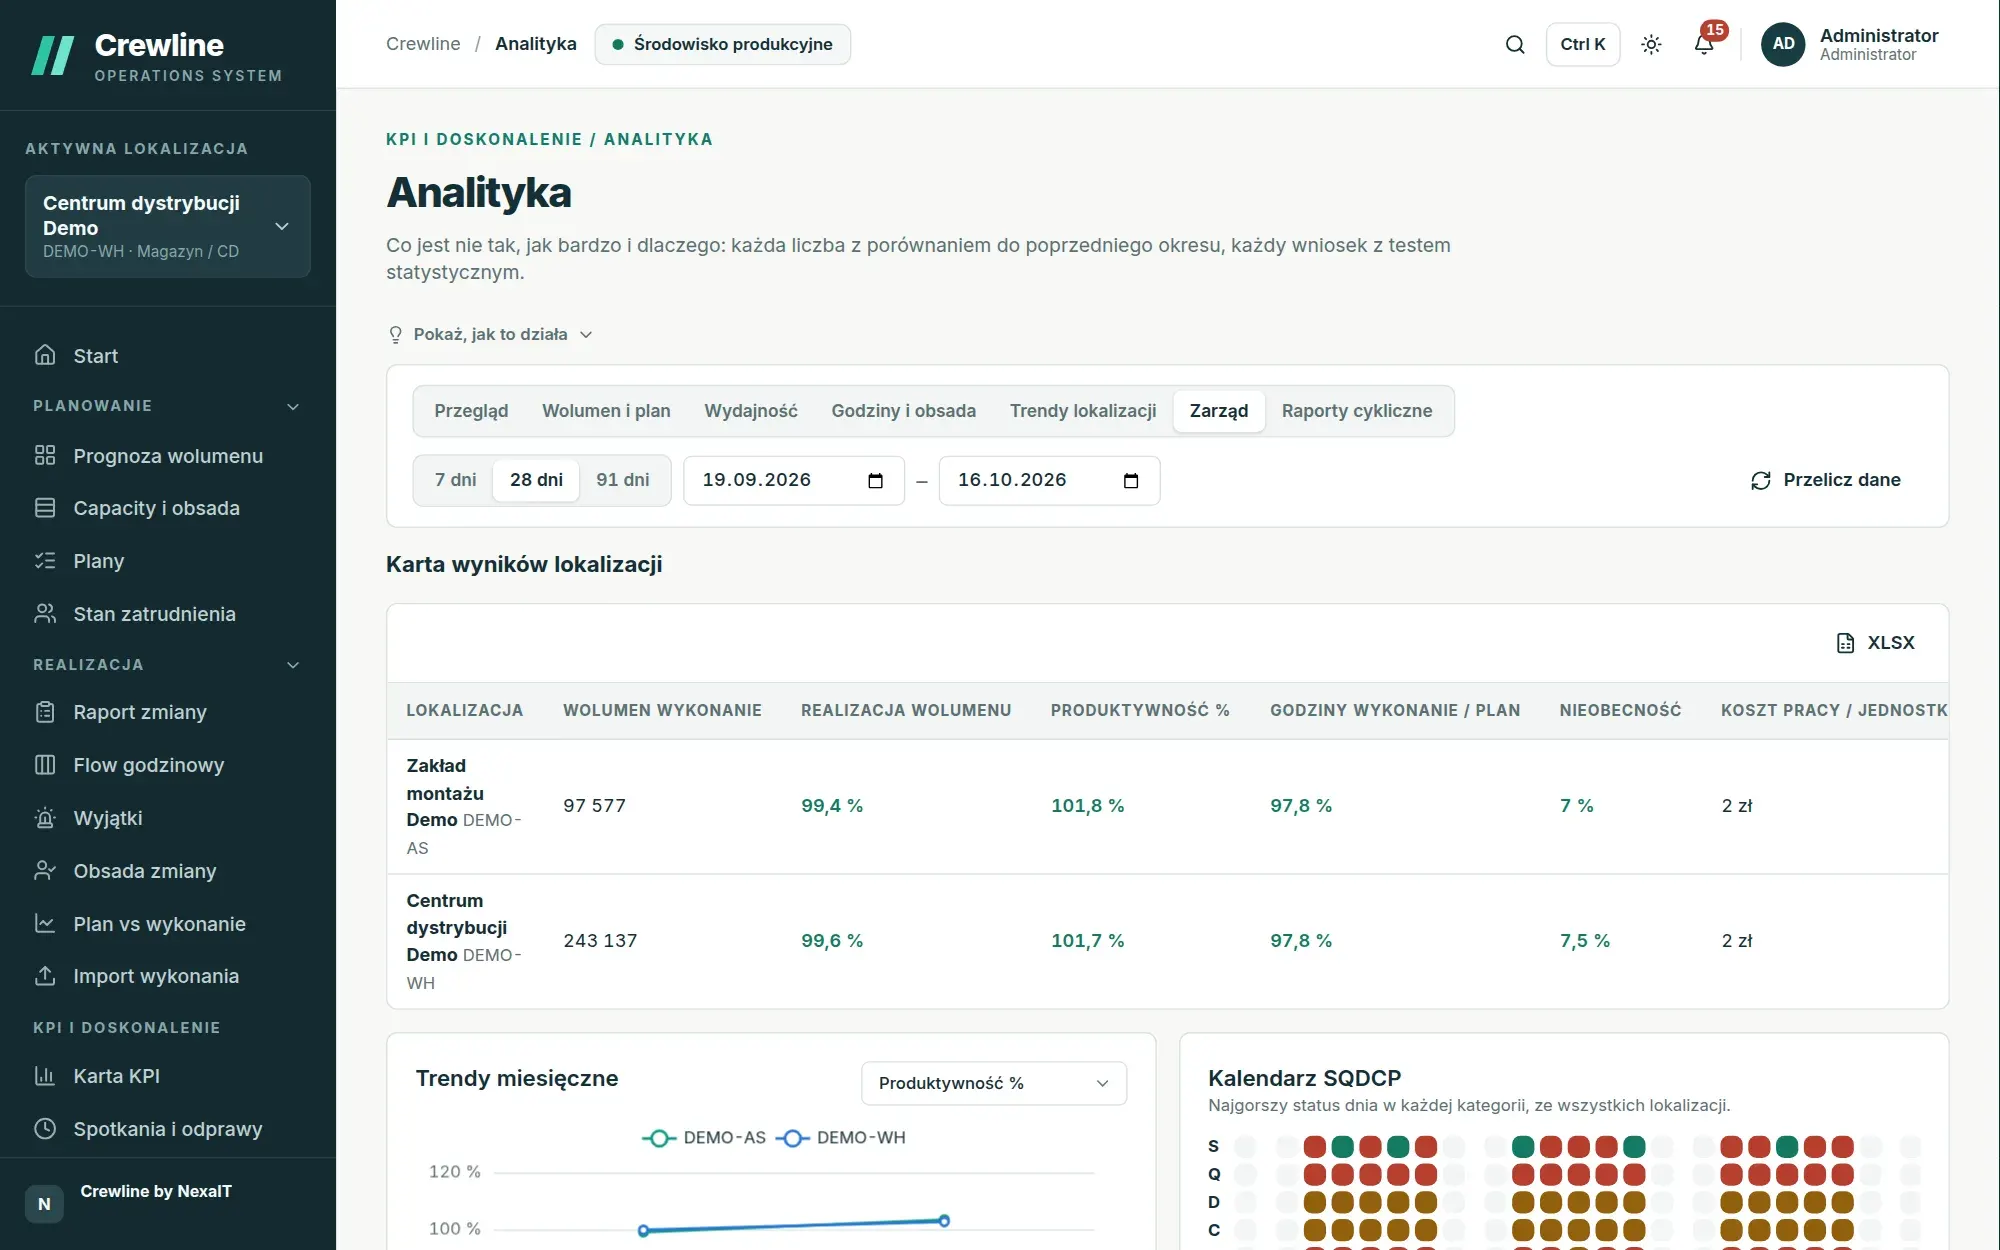Switch to the Wydajność tab
2000x1250 pixels.
point(750,411)
